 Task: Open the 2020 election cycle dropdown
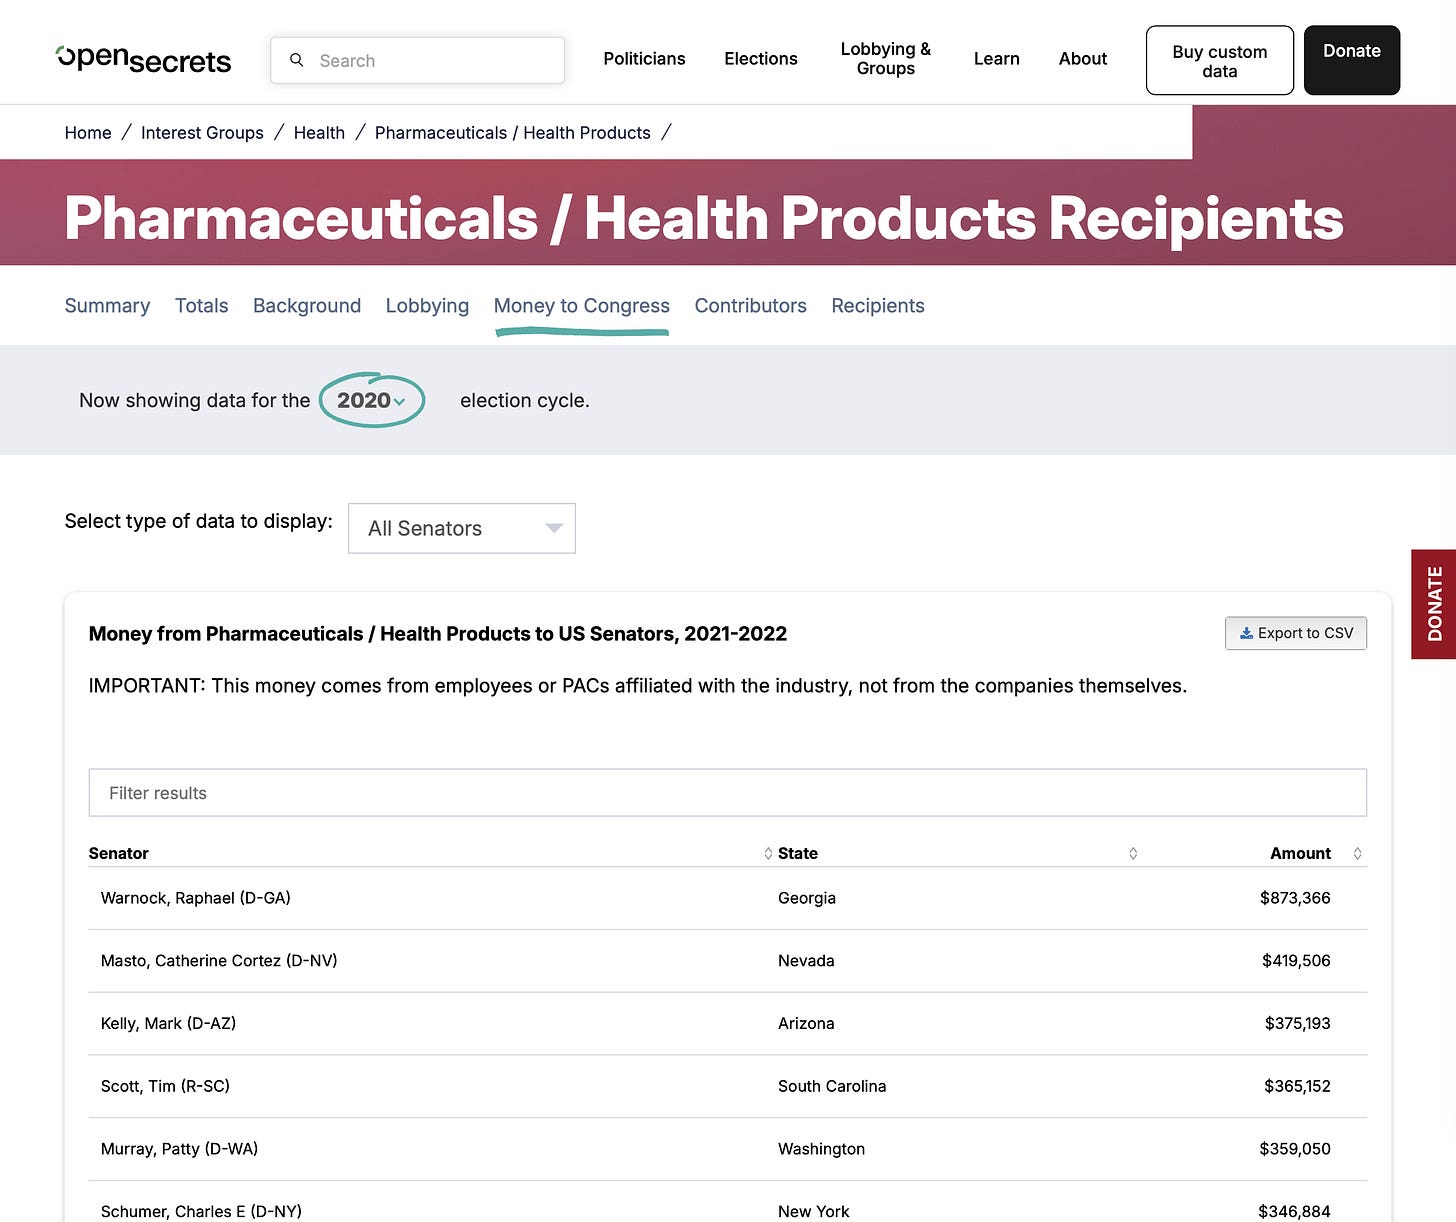372,400
